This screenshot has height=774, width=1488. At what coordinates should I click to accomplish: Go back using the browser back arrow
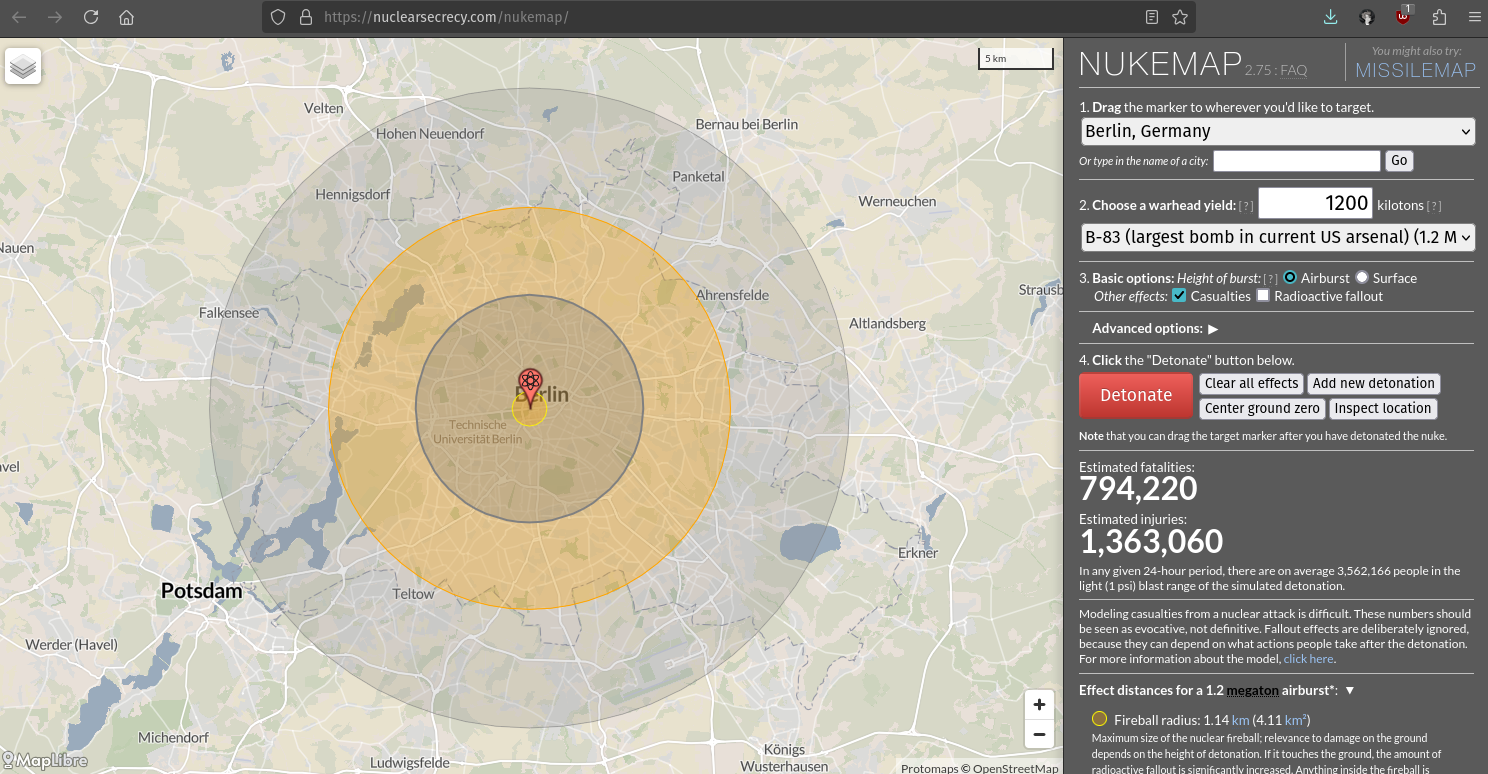click(x=19, y=17)
